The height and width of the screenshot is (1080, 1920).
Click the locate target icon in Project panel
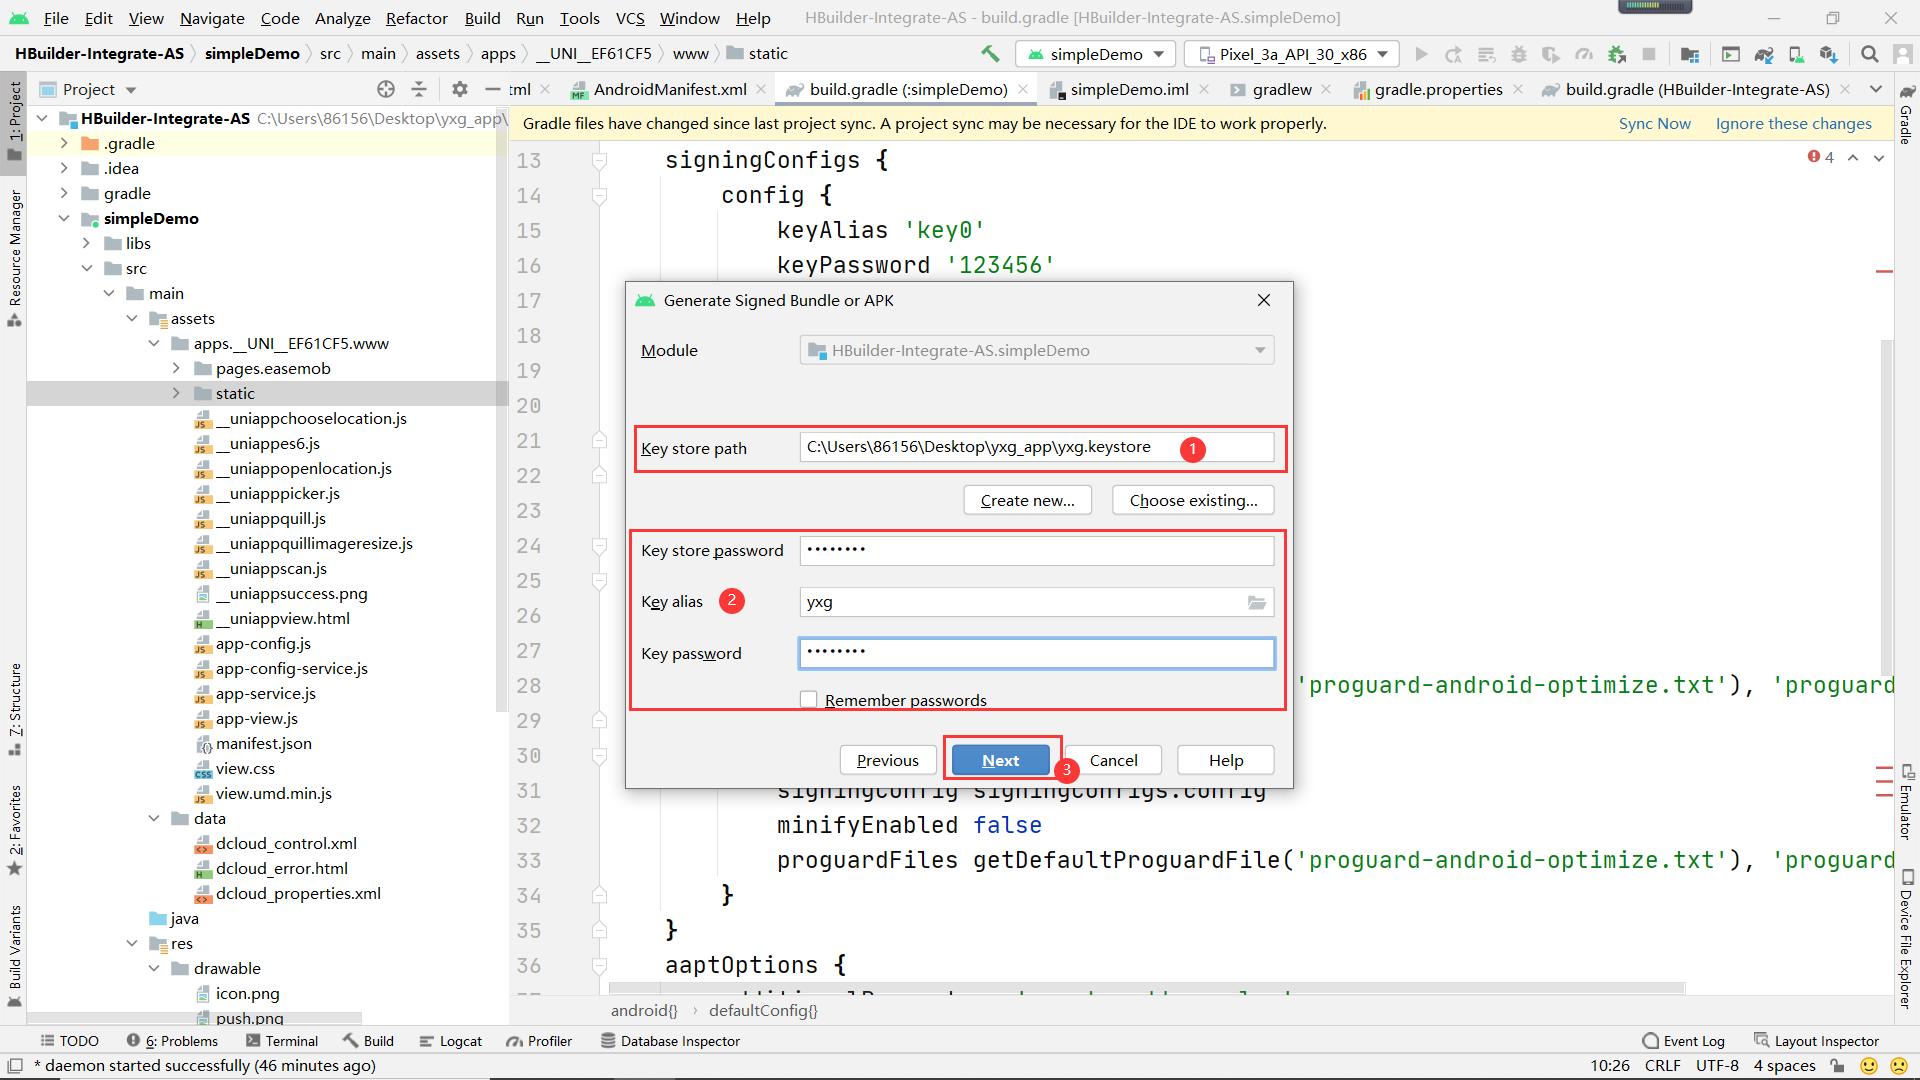(x=386, y=89)
